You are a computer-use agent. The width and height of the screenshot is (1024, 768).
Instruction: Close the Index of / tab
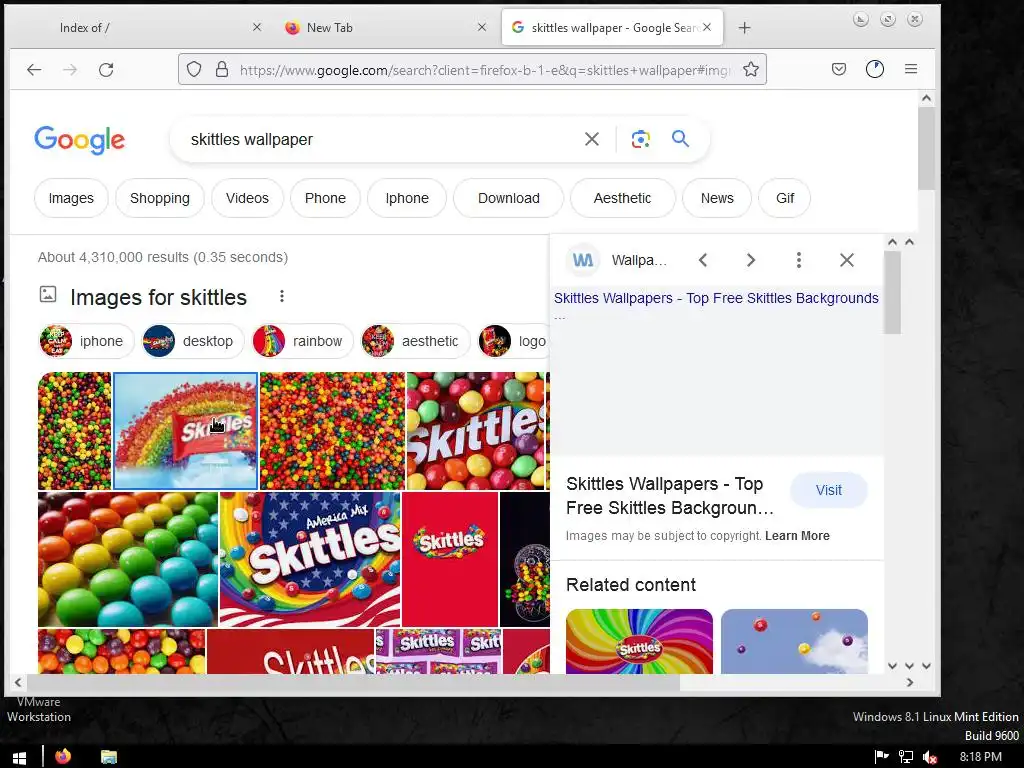click(x=257, y=27)
